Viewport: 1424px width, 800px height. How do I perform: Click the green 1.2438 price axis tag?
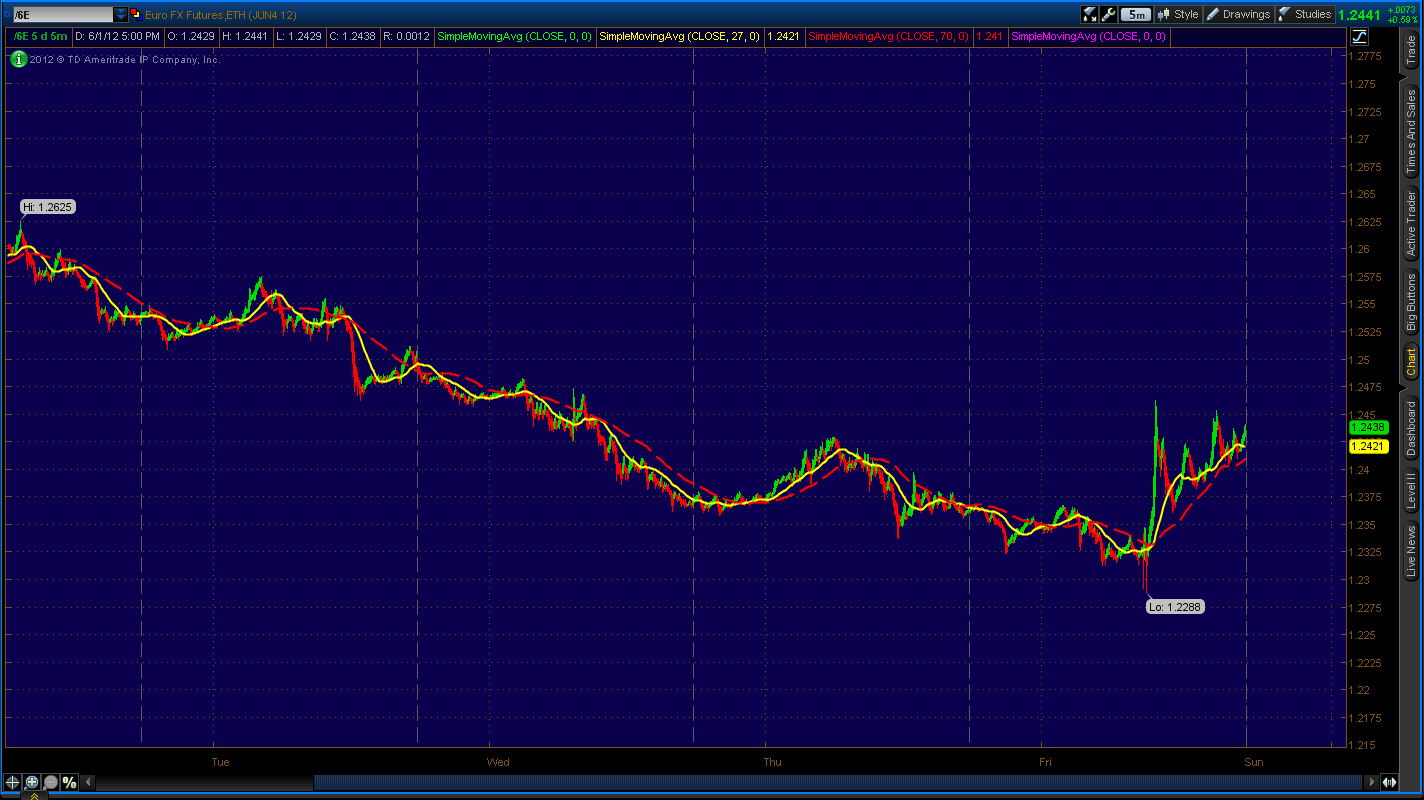[x=1368, y=427]
